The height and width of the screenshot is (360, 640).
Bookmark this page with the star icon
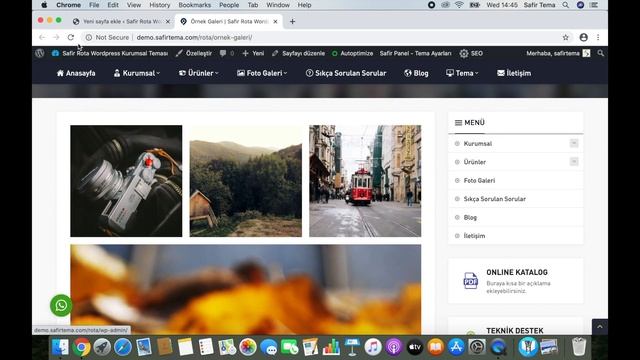pos(565,37)
